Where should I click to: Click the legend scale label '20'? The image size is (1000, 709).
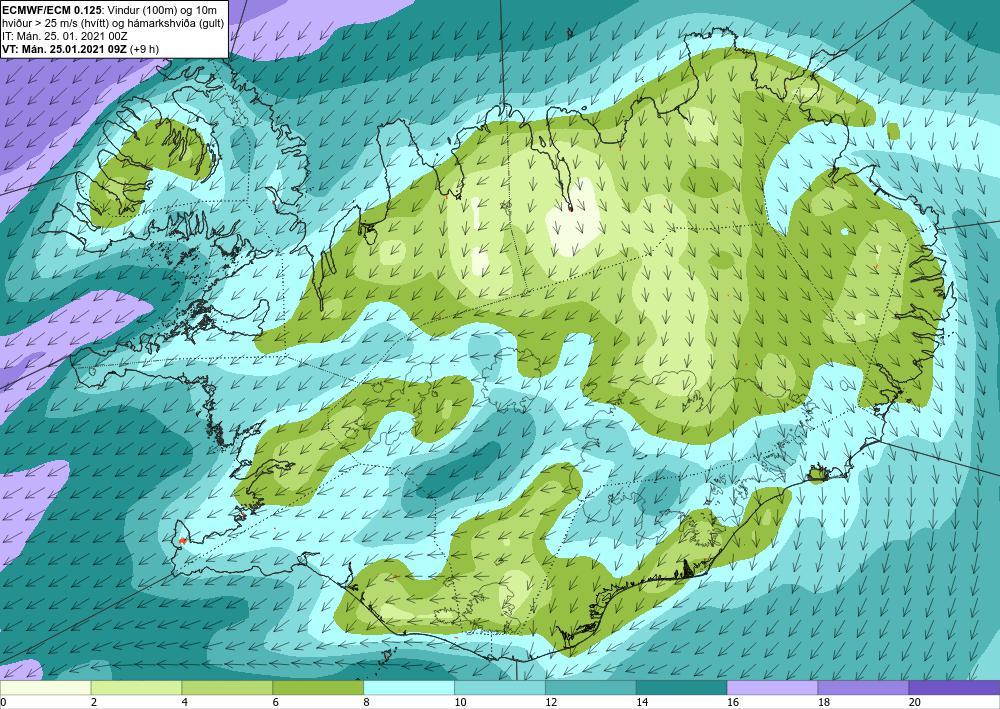pyautogui.click(x=915, y=703)
